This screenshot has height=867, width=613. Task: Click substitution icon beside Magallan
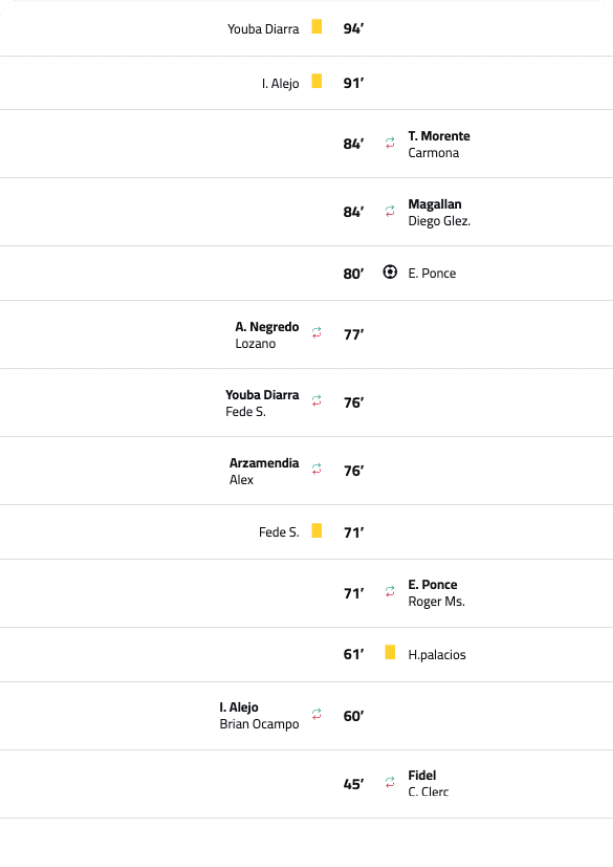click(x=390, y=212)
